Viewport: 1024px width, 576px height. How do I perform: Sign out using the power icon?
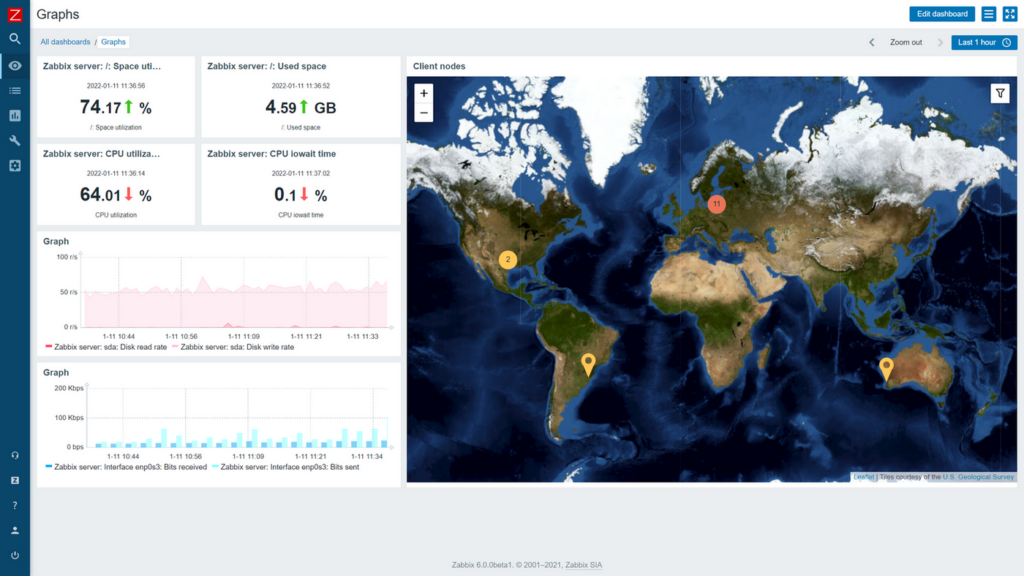click(14, 555)
